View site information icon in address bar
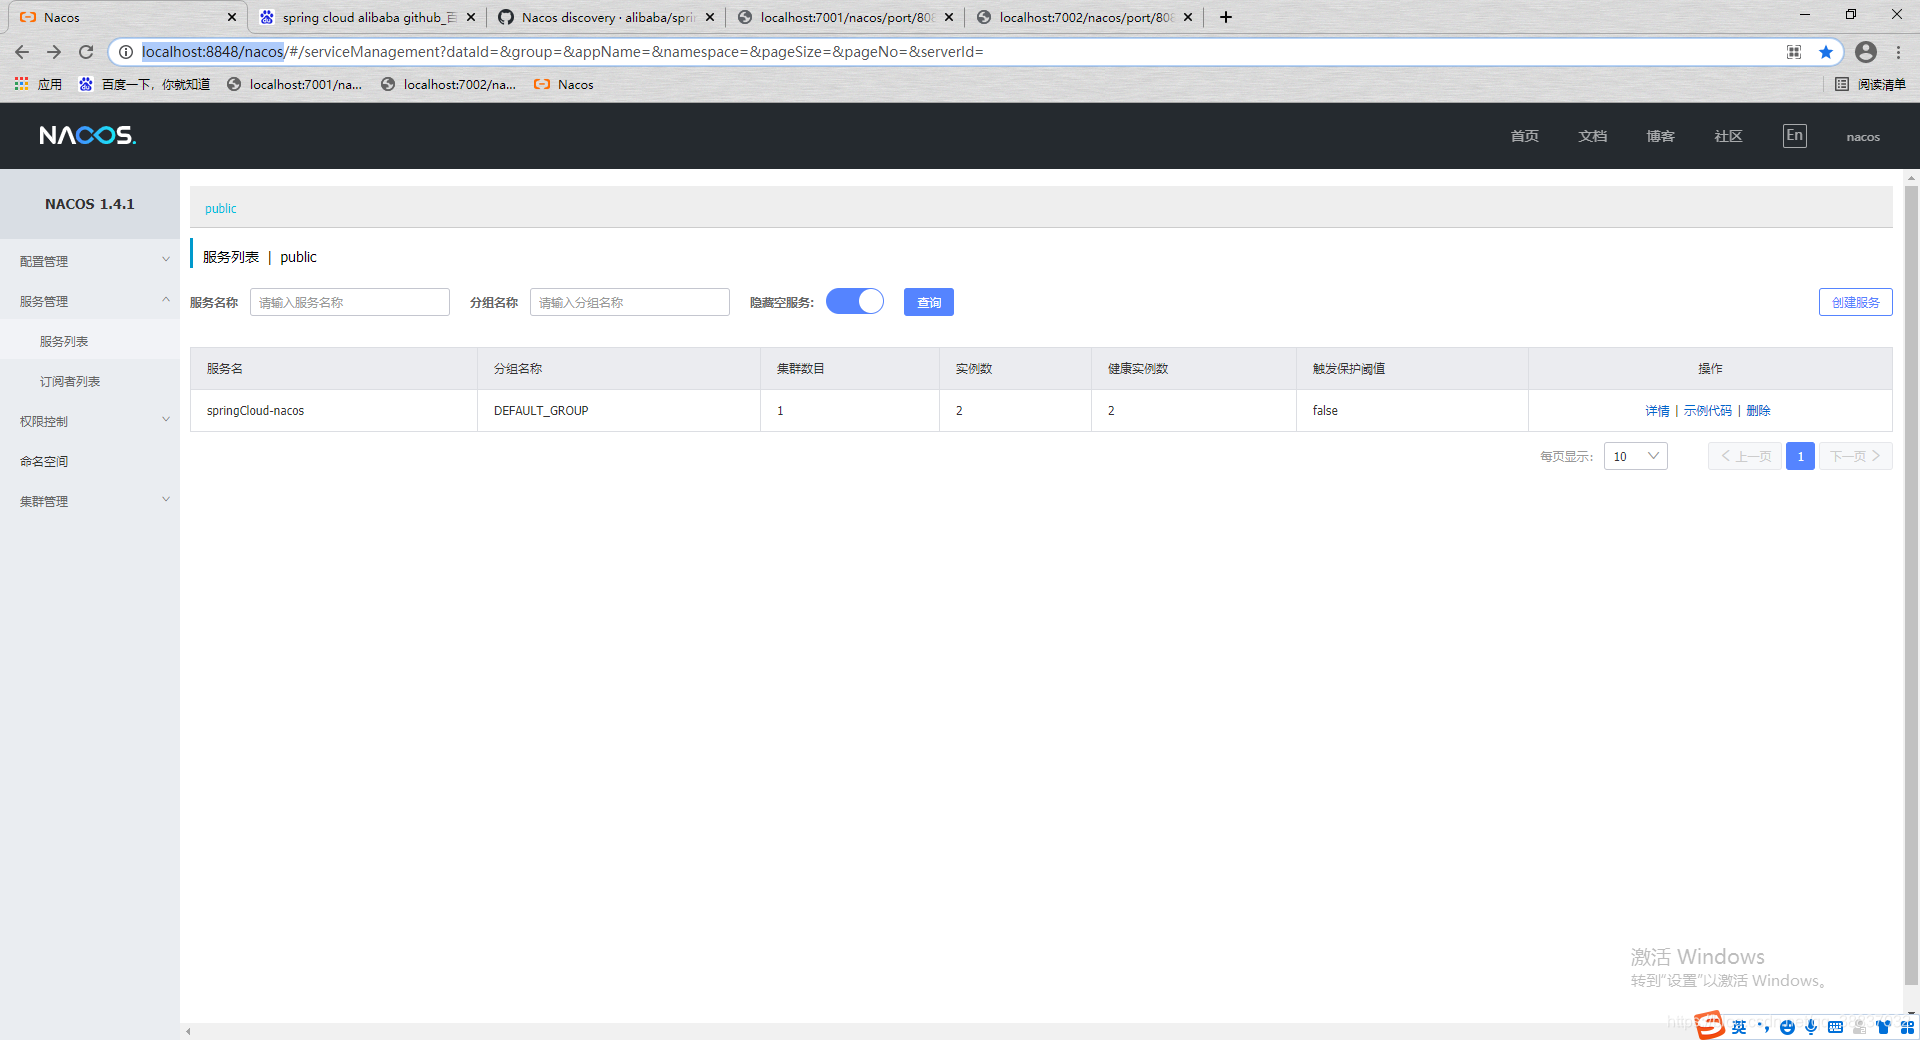The height and width of the screenshot is (1040, 1920). 126,52
